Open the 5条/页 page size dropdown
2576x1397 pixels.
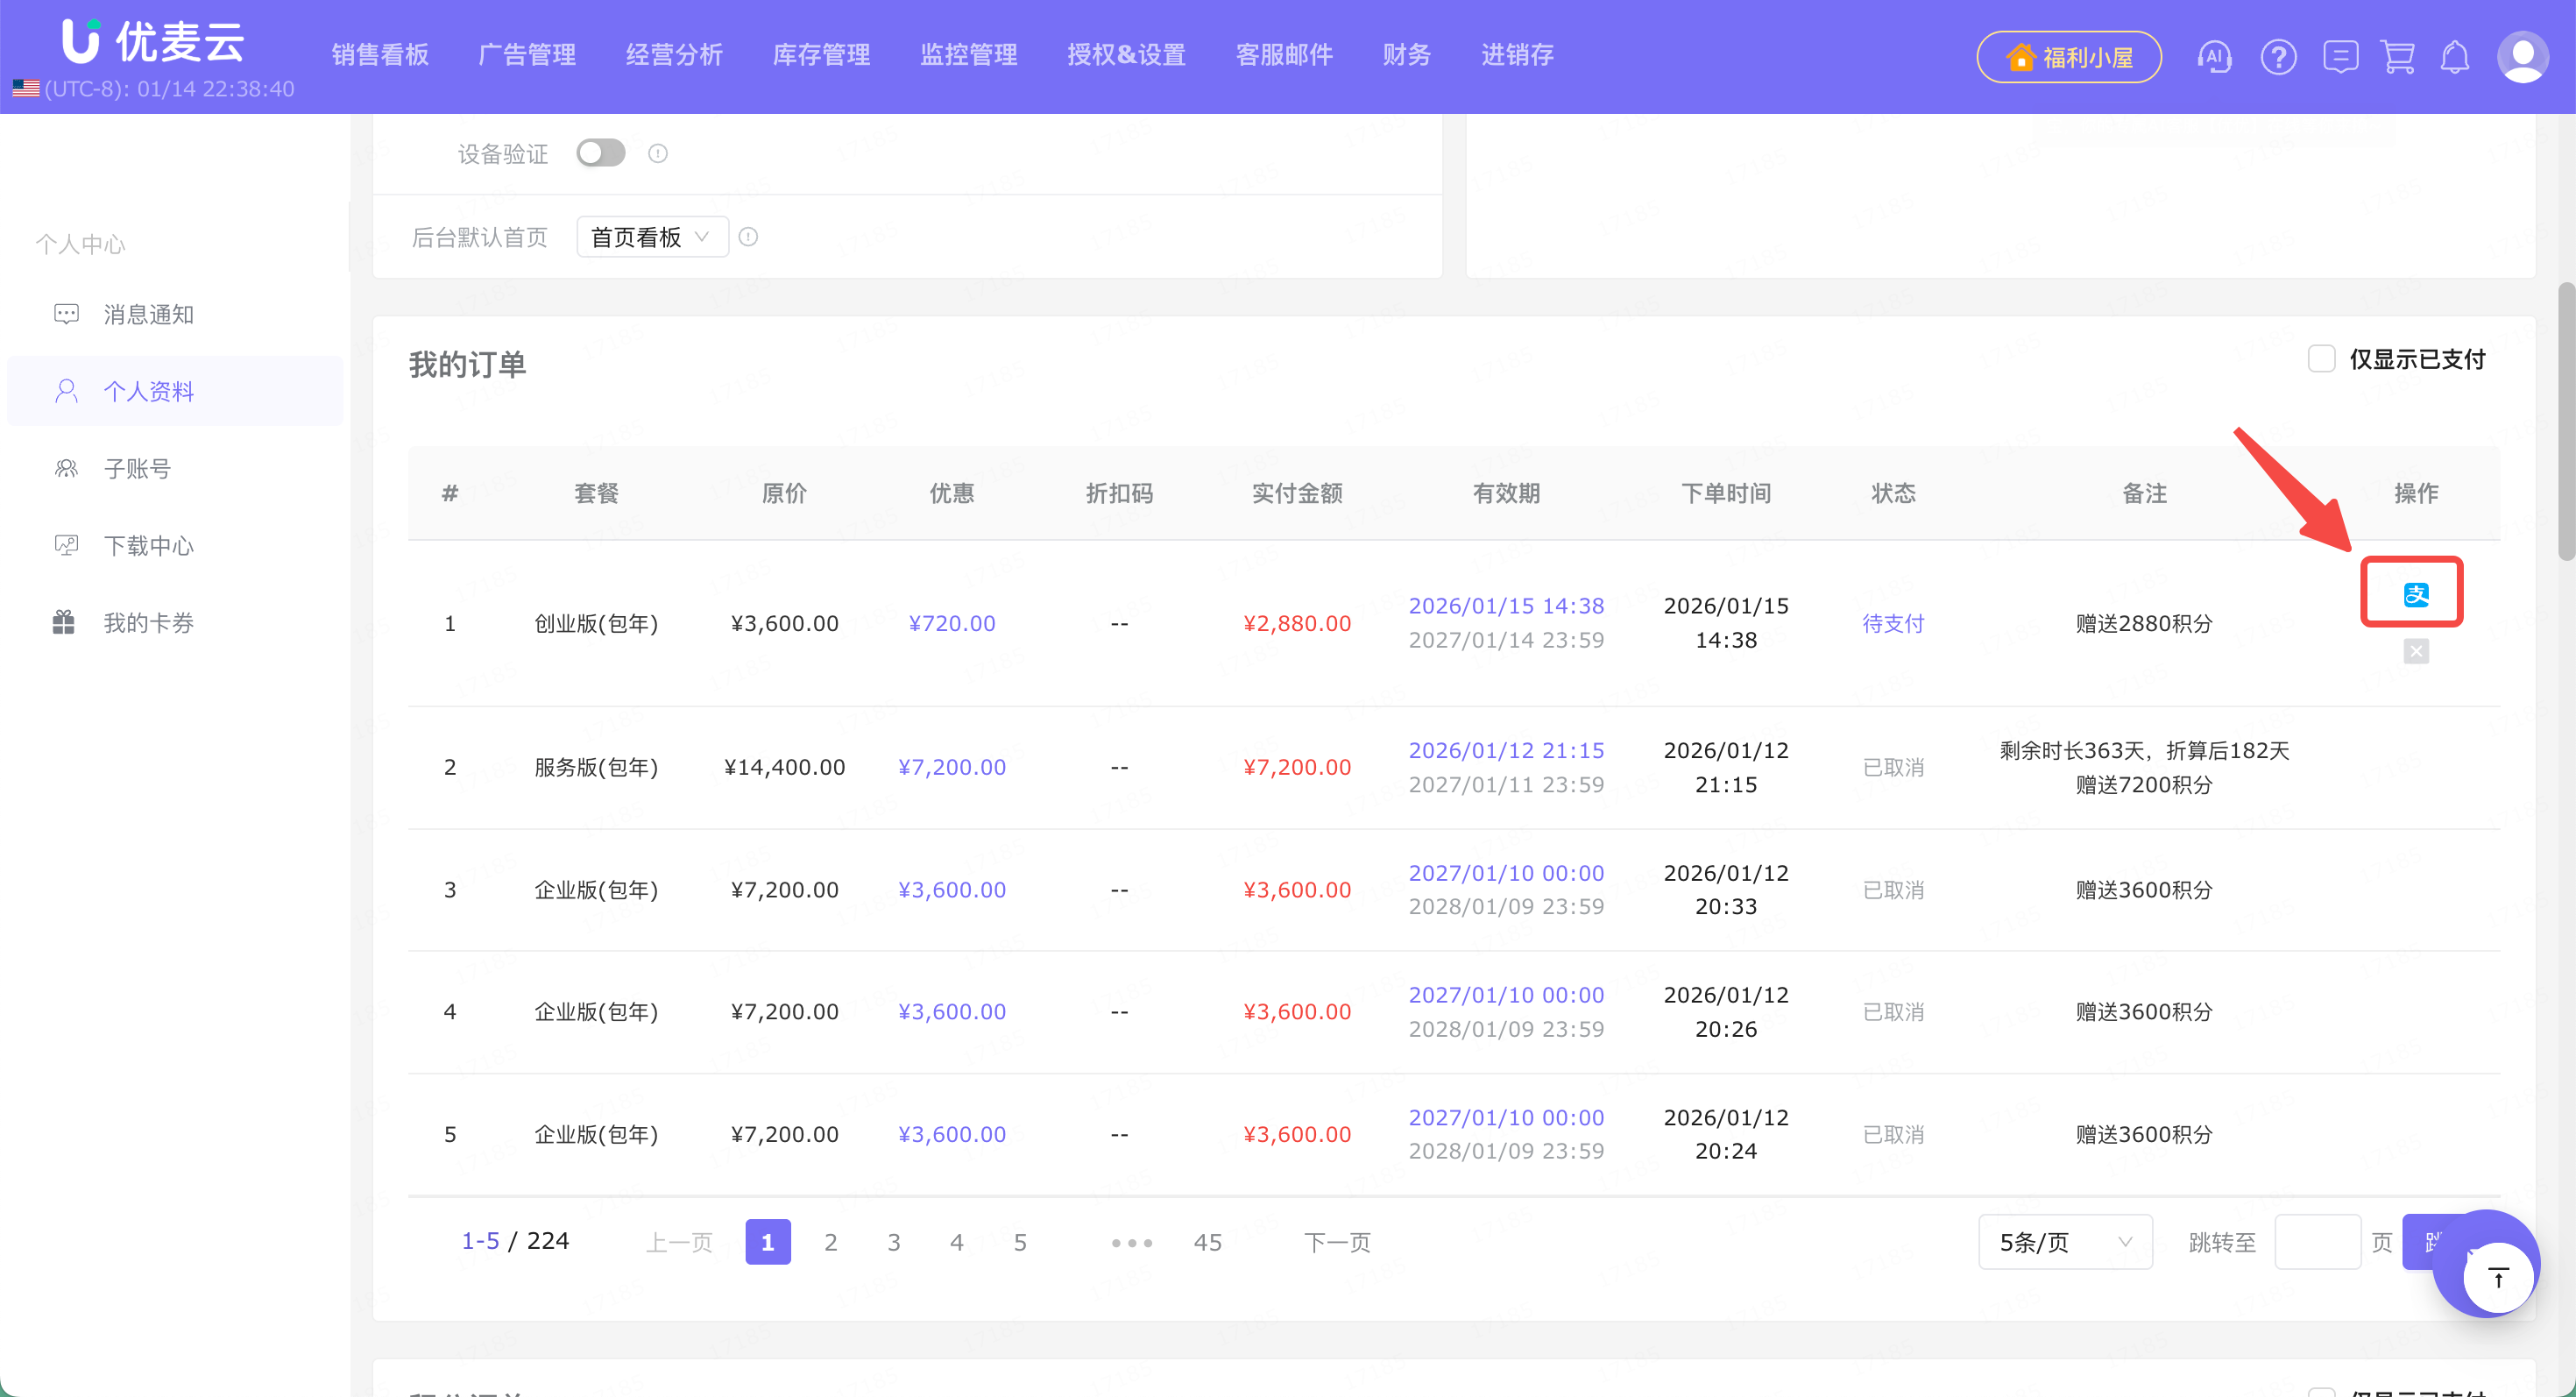(2064, 1242)
